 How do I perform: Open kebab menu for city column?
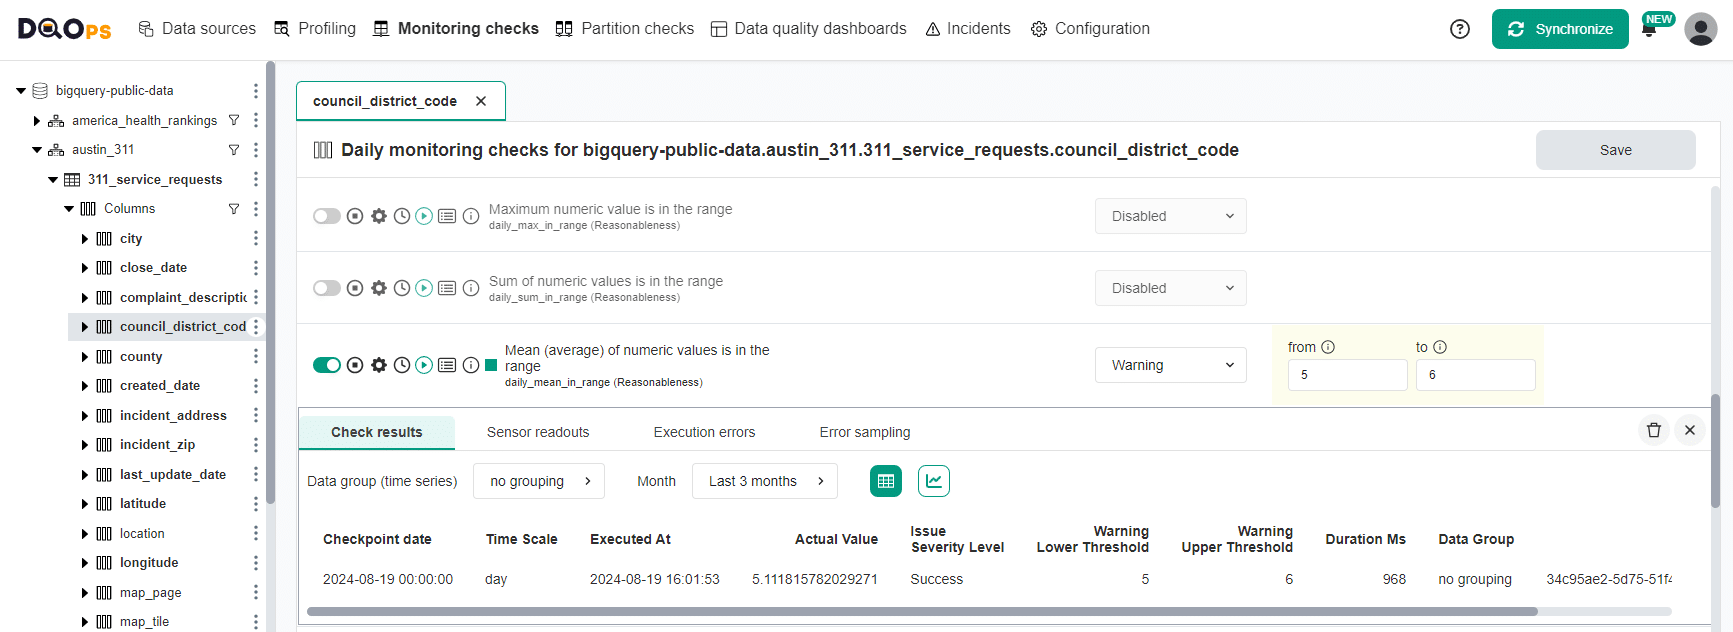click(256, 238)
